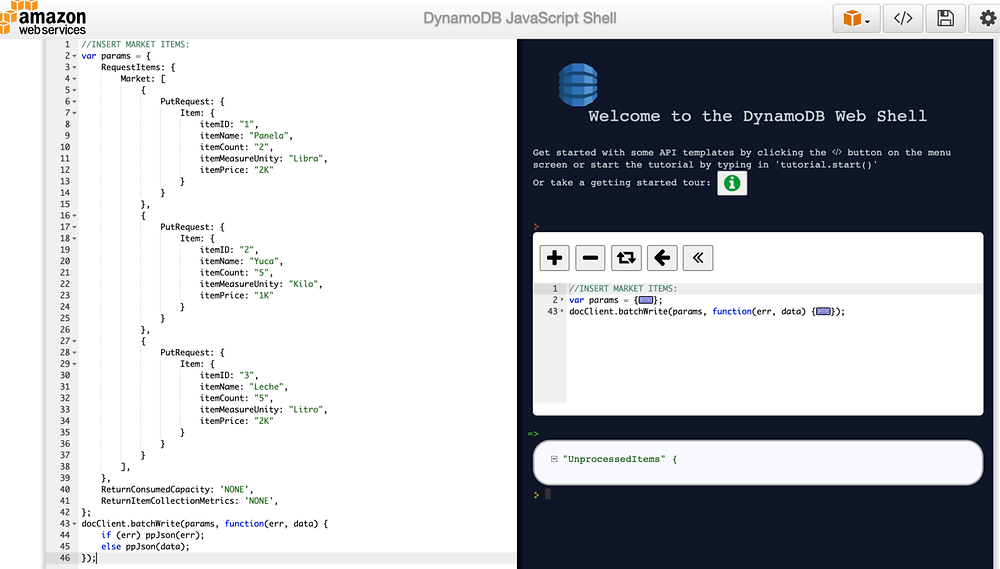Screen dimensions: 1000x569
Task: Collapse fold arrow at editor line 43
Action: pyautogui.click(x=75, y=524)
